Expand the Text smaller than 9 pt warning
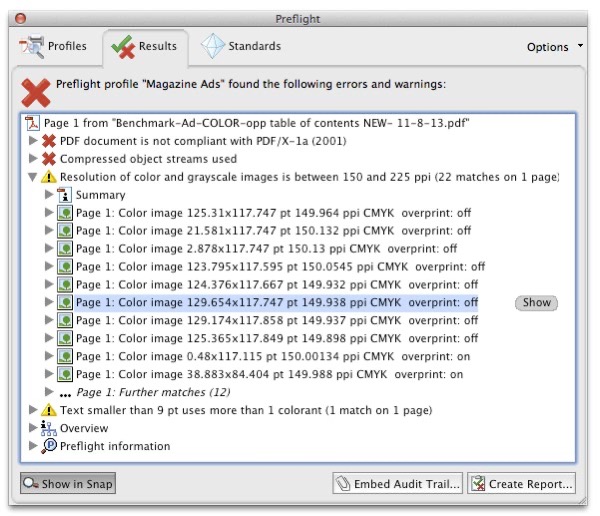This screenshot has width=600, height=516. pyautogui.click(x=33, y=410)
